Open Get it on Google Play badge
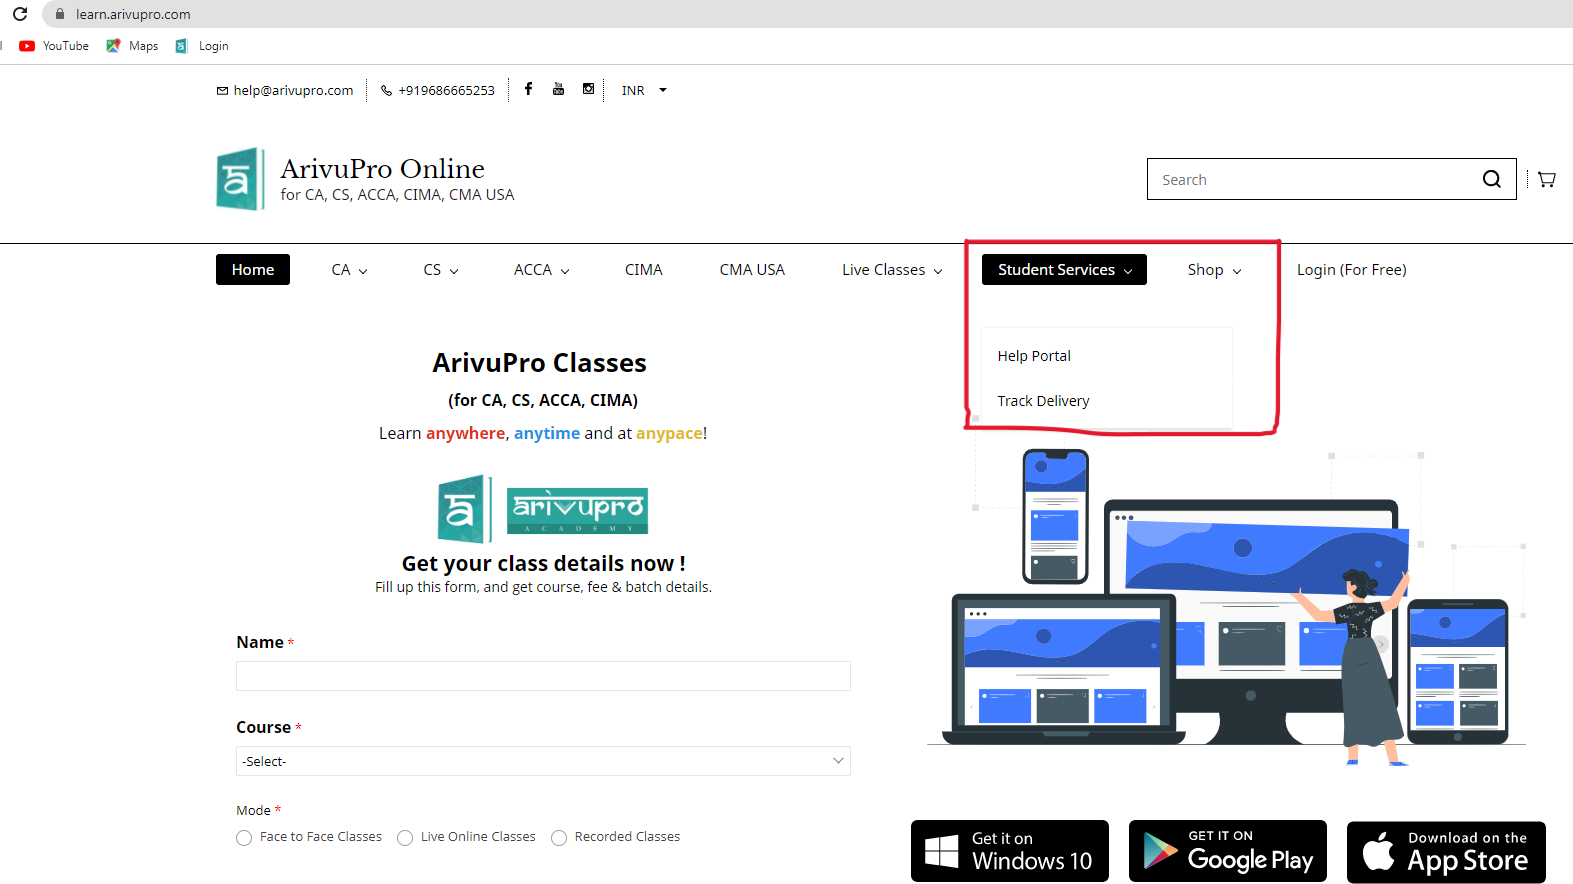 pyautogui.click(x=1228, y=851)
